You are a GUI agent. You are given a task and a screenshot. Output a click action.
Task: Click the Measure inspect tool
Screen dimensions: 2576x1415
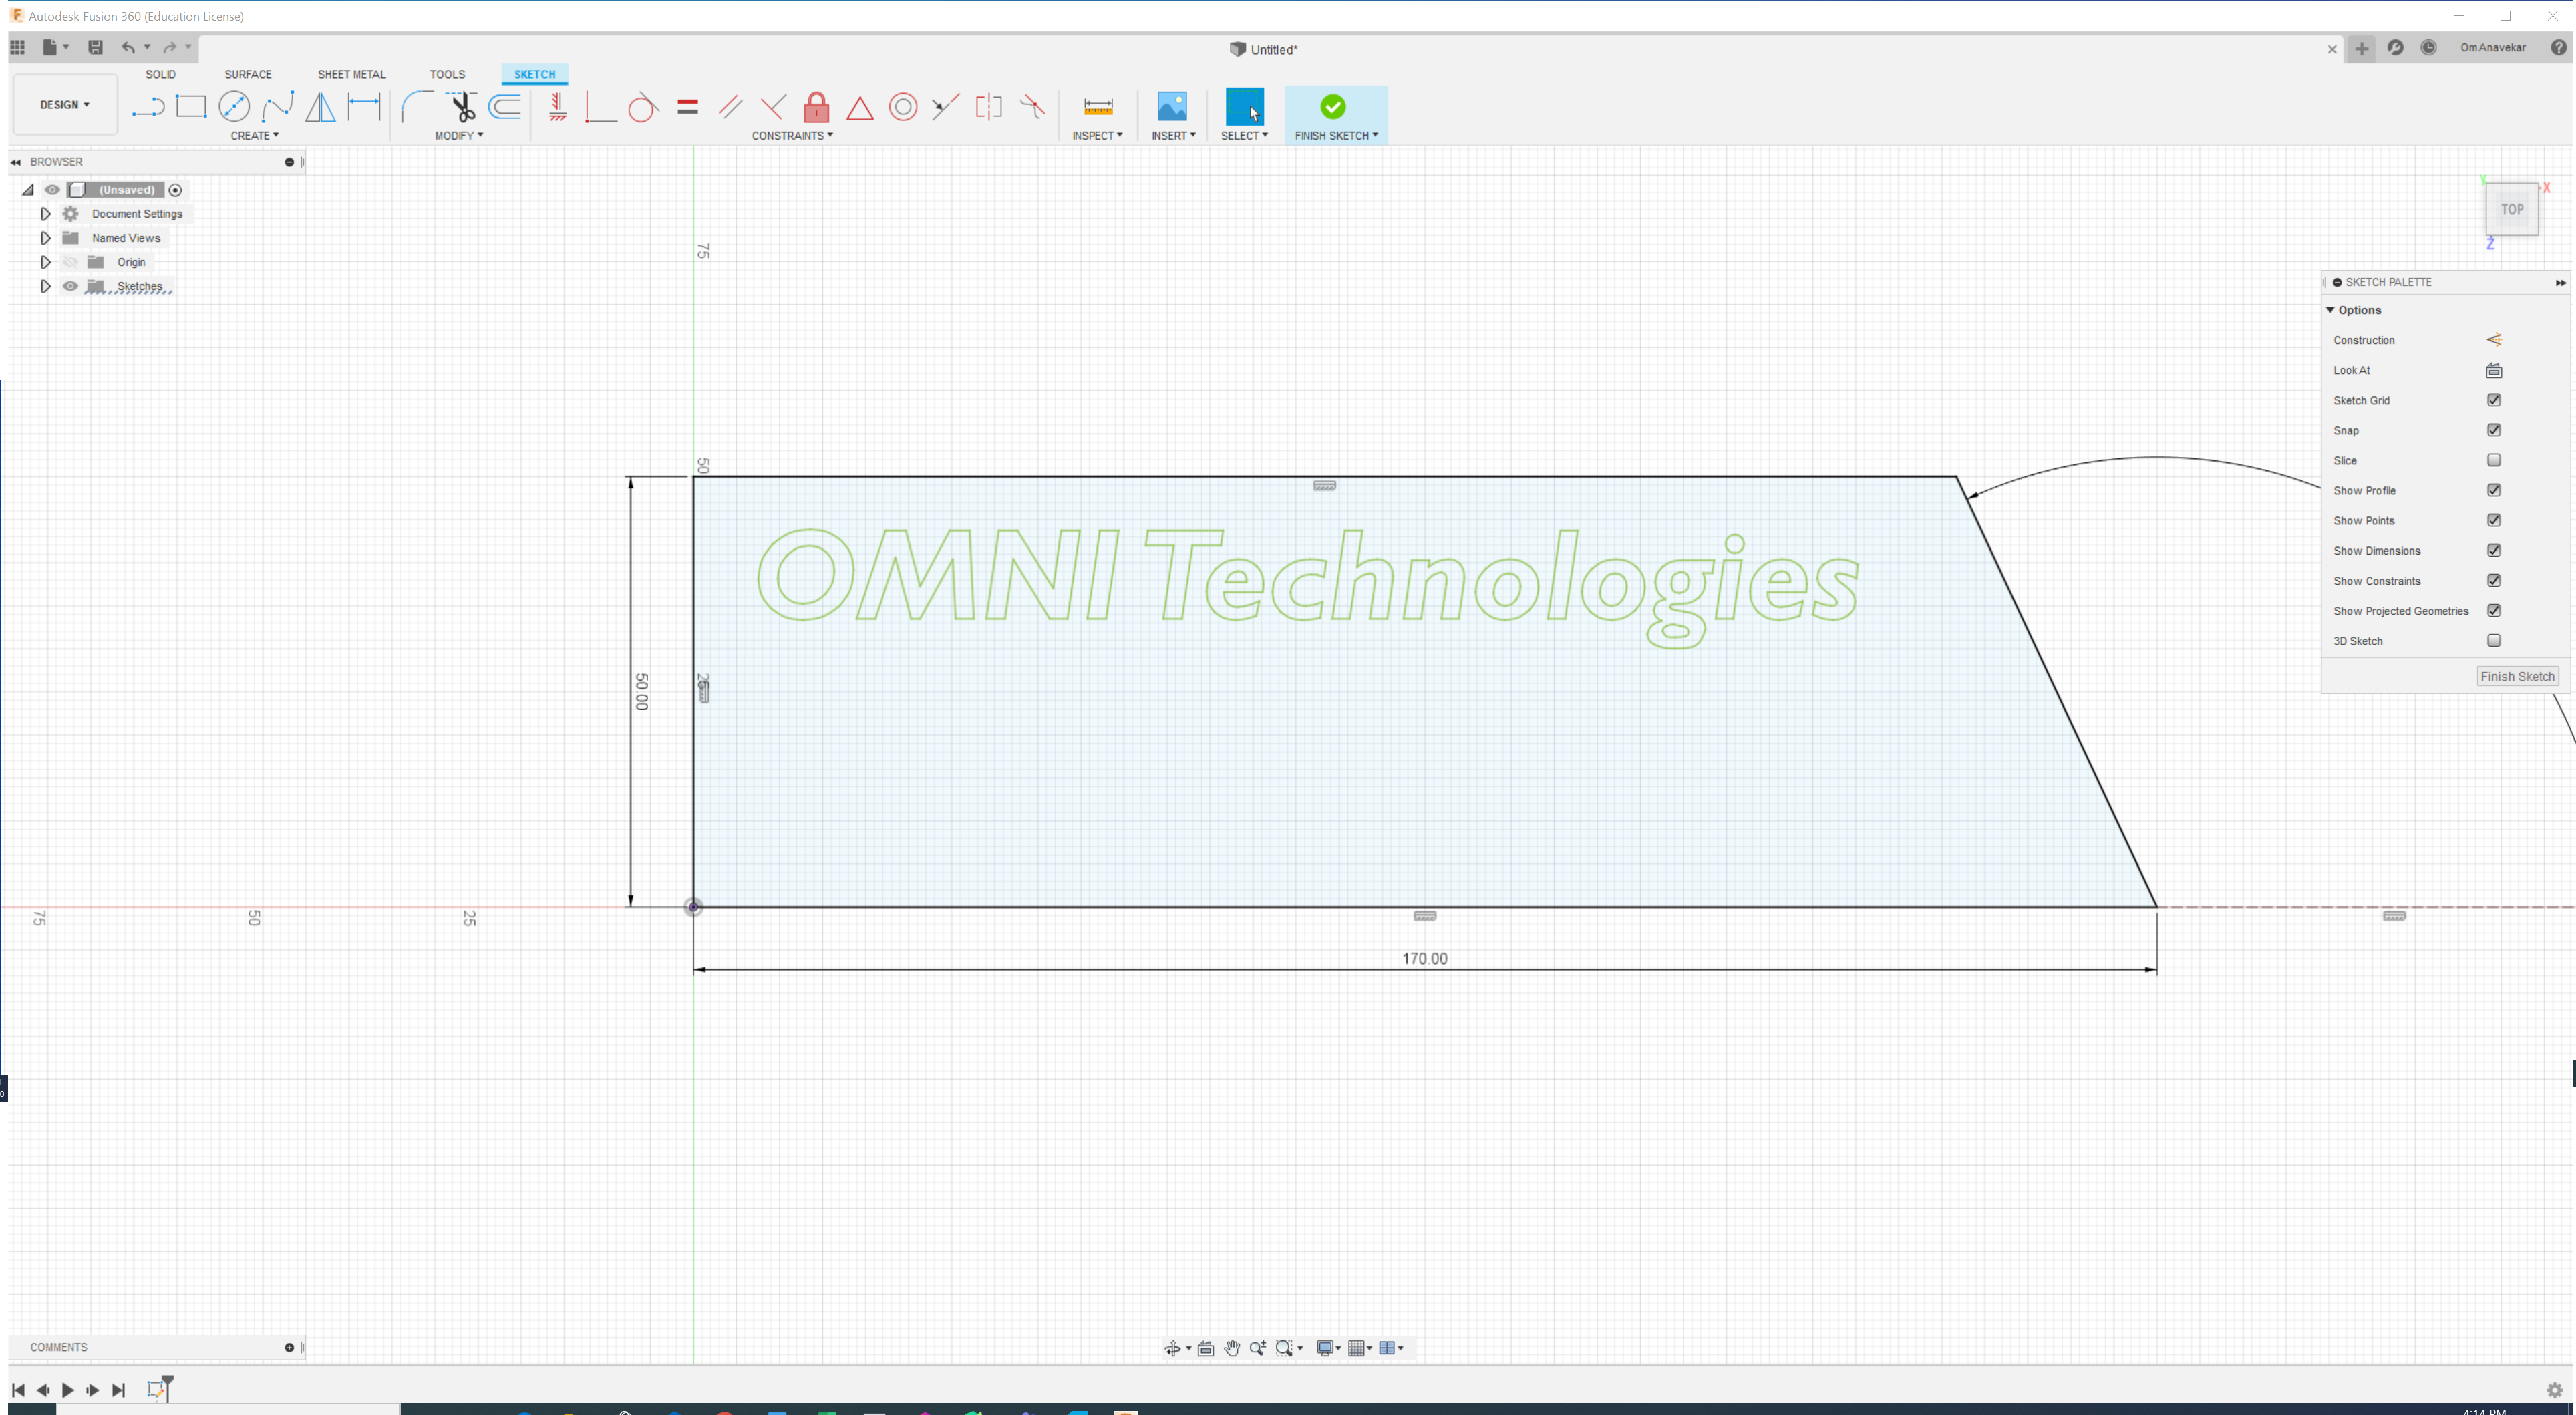click(x=1098, y=106)
